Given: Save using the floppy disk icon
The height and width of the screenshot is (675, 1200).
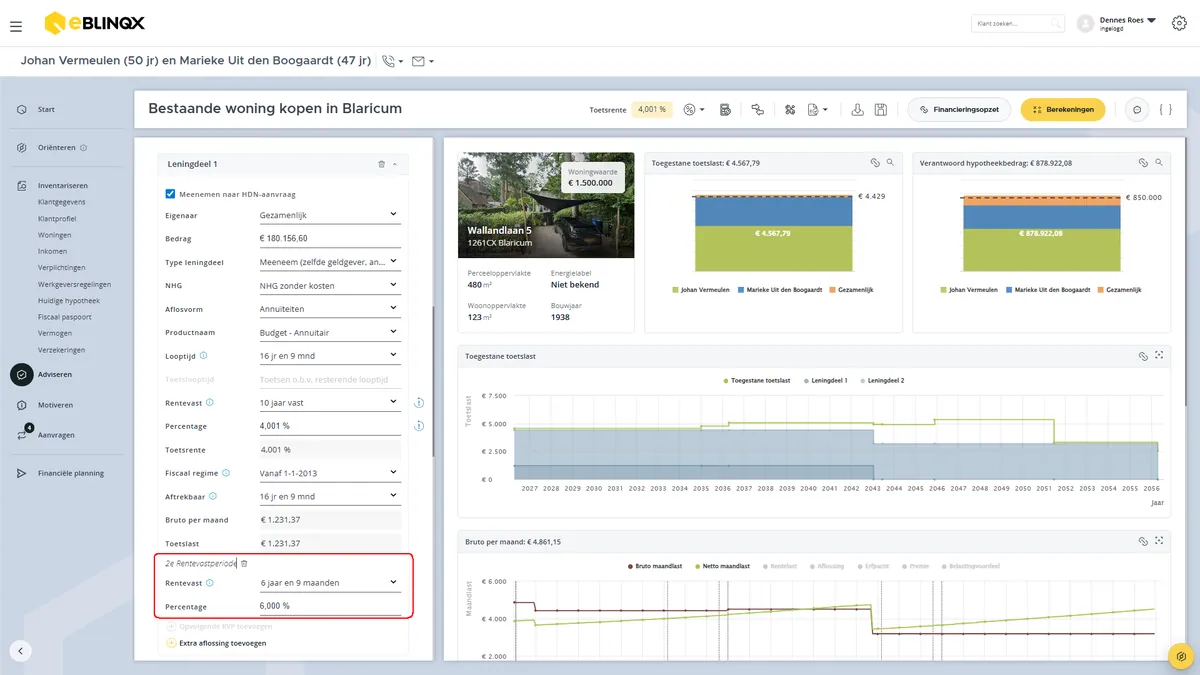Looking at the screenshot, I should [880, 109].
